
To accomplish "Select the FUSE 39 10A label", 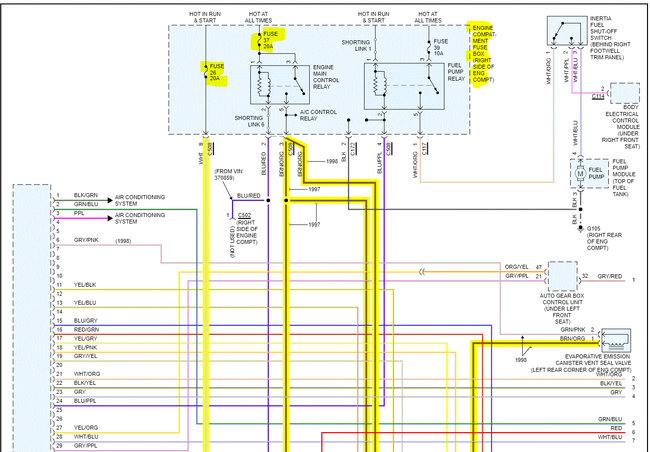I will [441, 47].
